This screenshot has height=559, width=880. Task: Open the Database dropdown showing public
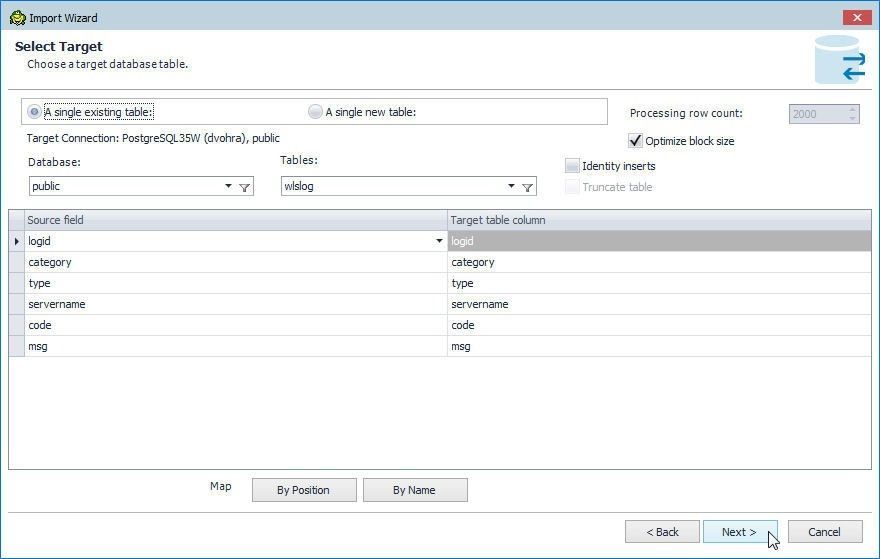coord(228,186)
